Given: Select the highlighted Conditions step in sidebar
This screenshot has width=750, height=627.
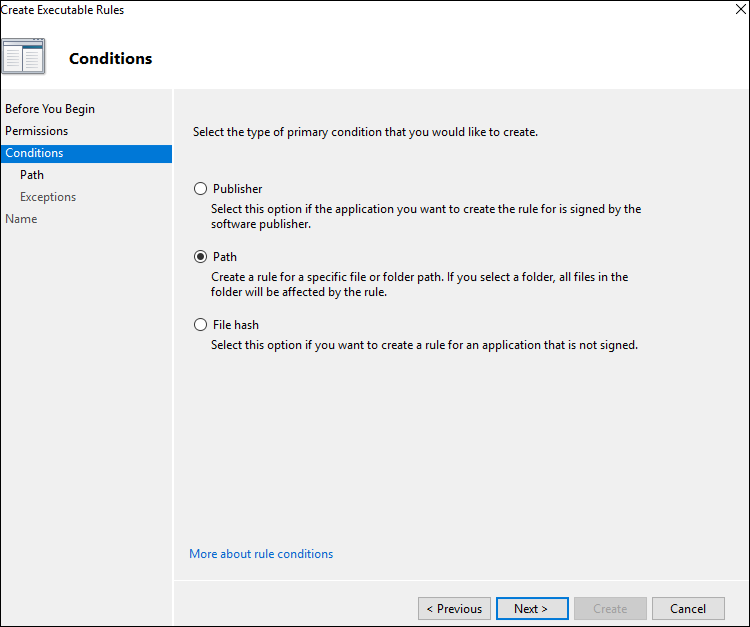Looking at the screenshot, I should click(35, 153).
